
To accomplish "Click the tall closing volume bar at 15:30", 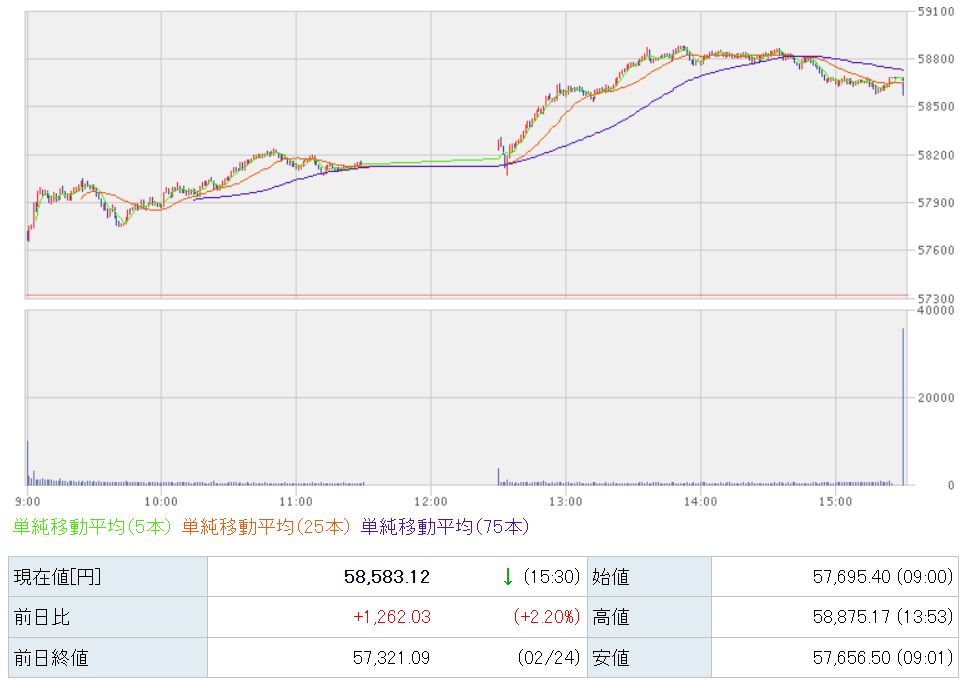I will (x=903, y=410).
